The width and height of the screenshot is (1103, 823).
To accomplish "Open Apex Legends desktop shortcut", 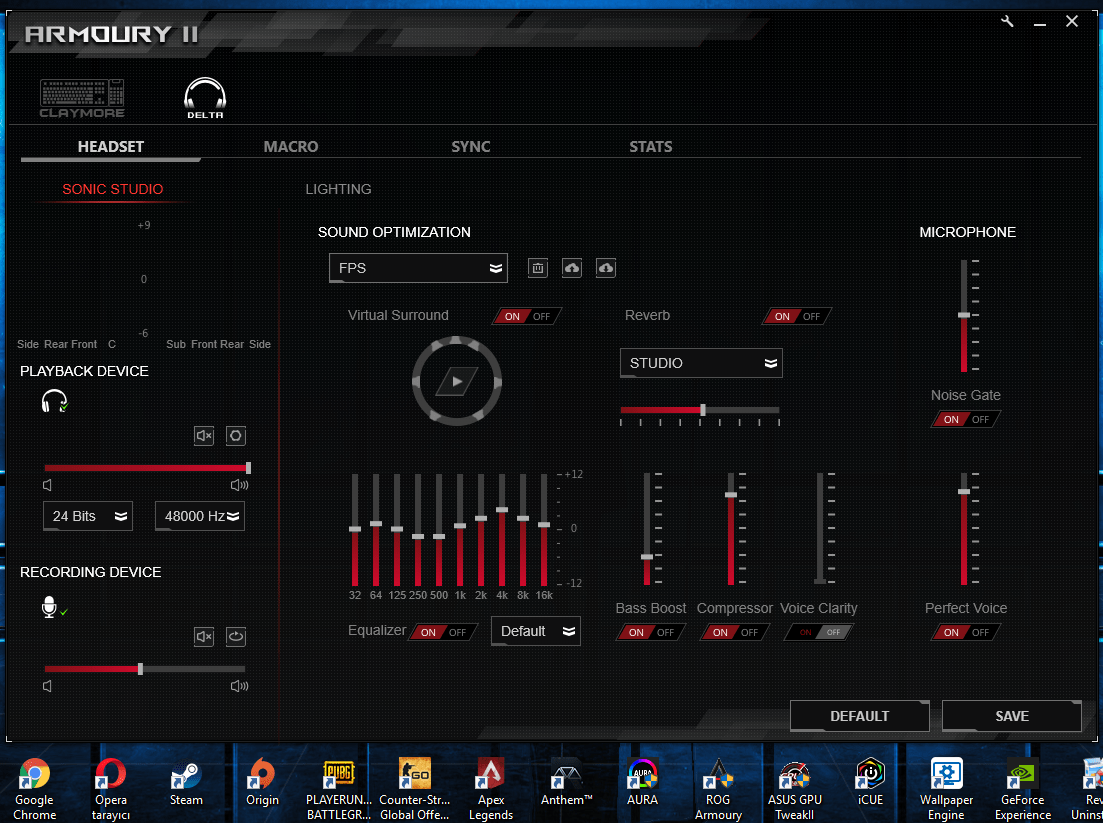I will coord(491,789).
